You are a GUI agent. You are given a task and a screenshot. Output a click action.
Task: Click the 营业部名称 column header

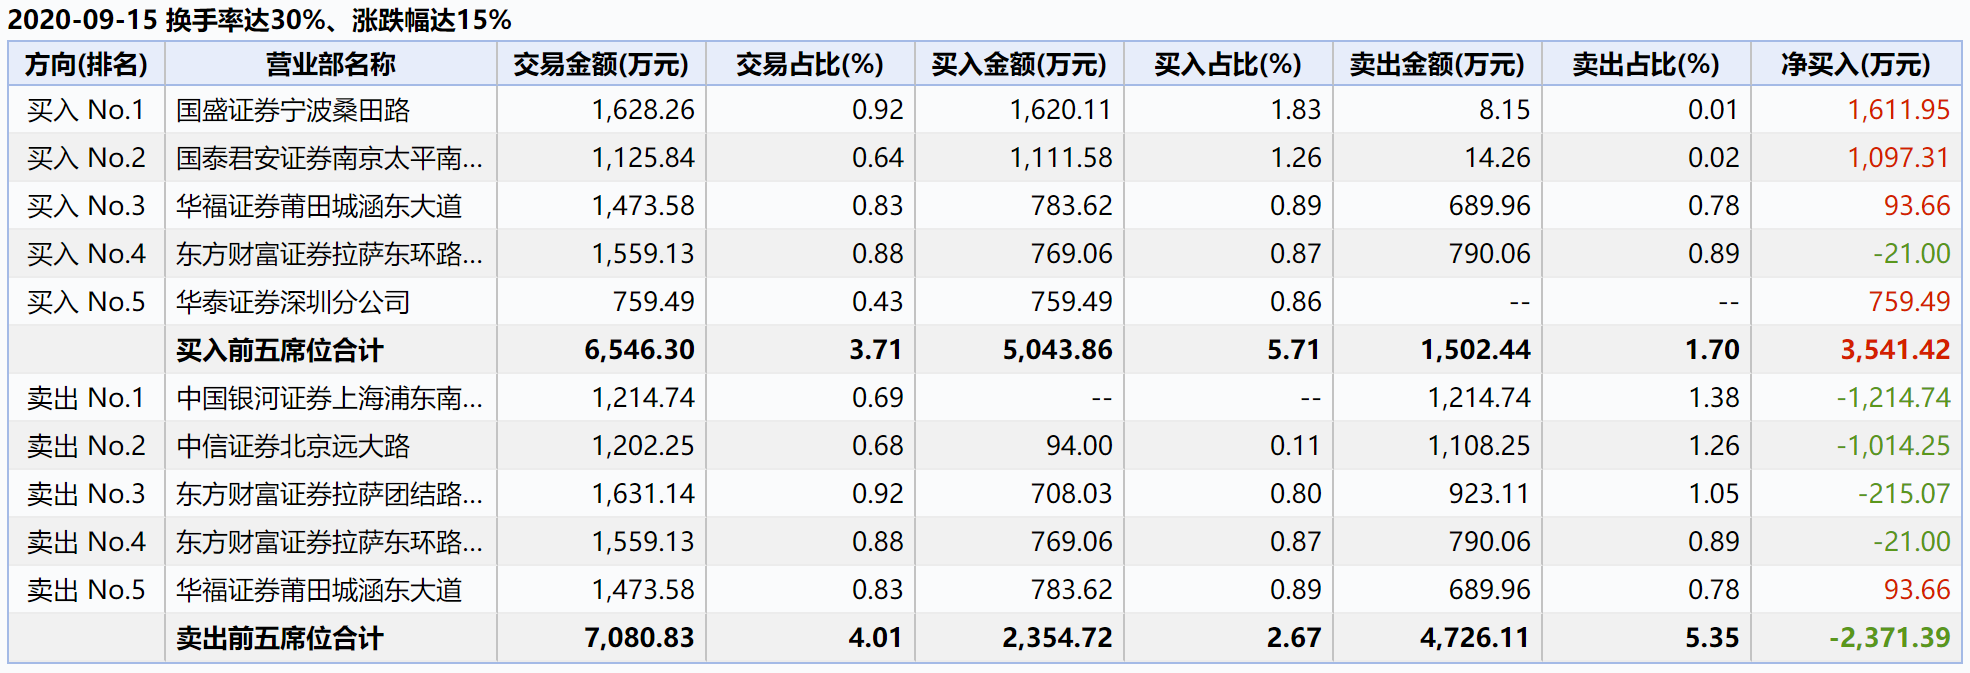coord(330,65)
